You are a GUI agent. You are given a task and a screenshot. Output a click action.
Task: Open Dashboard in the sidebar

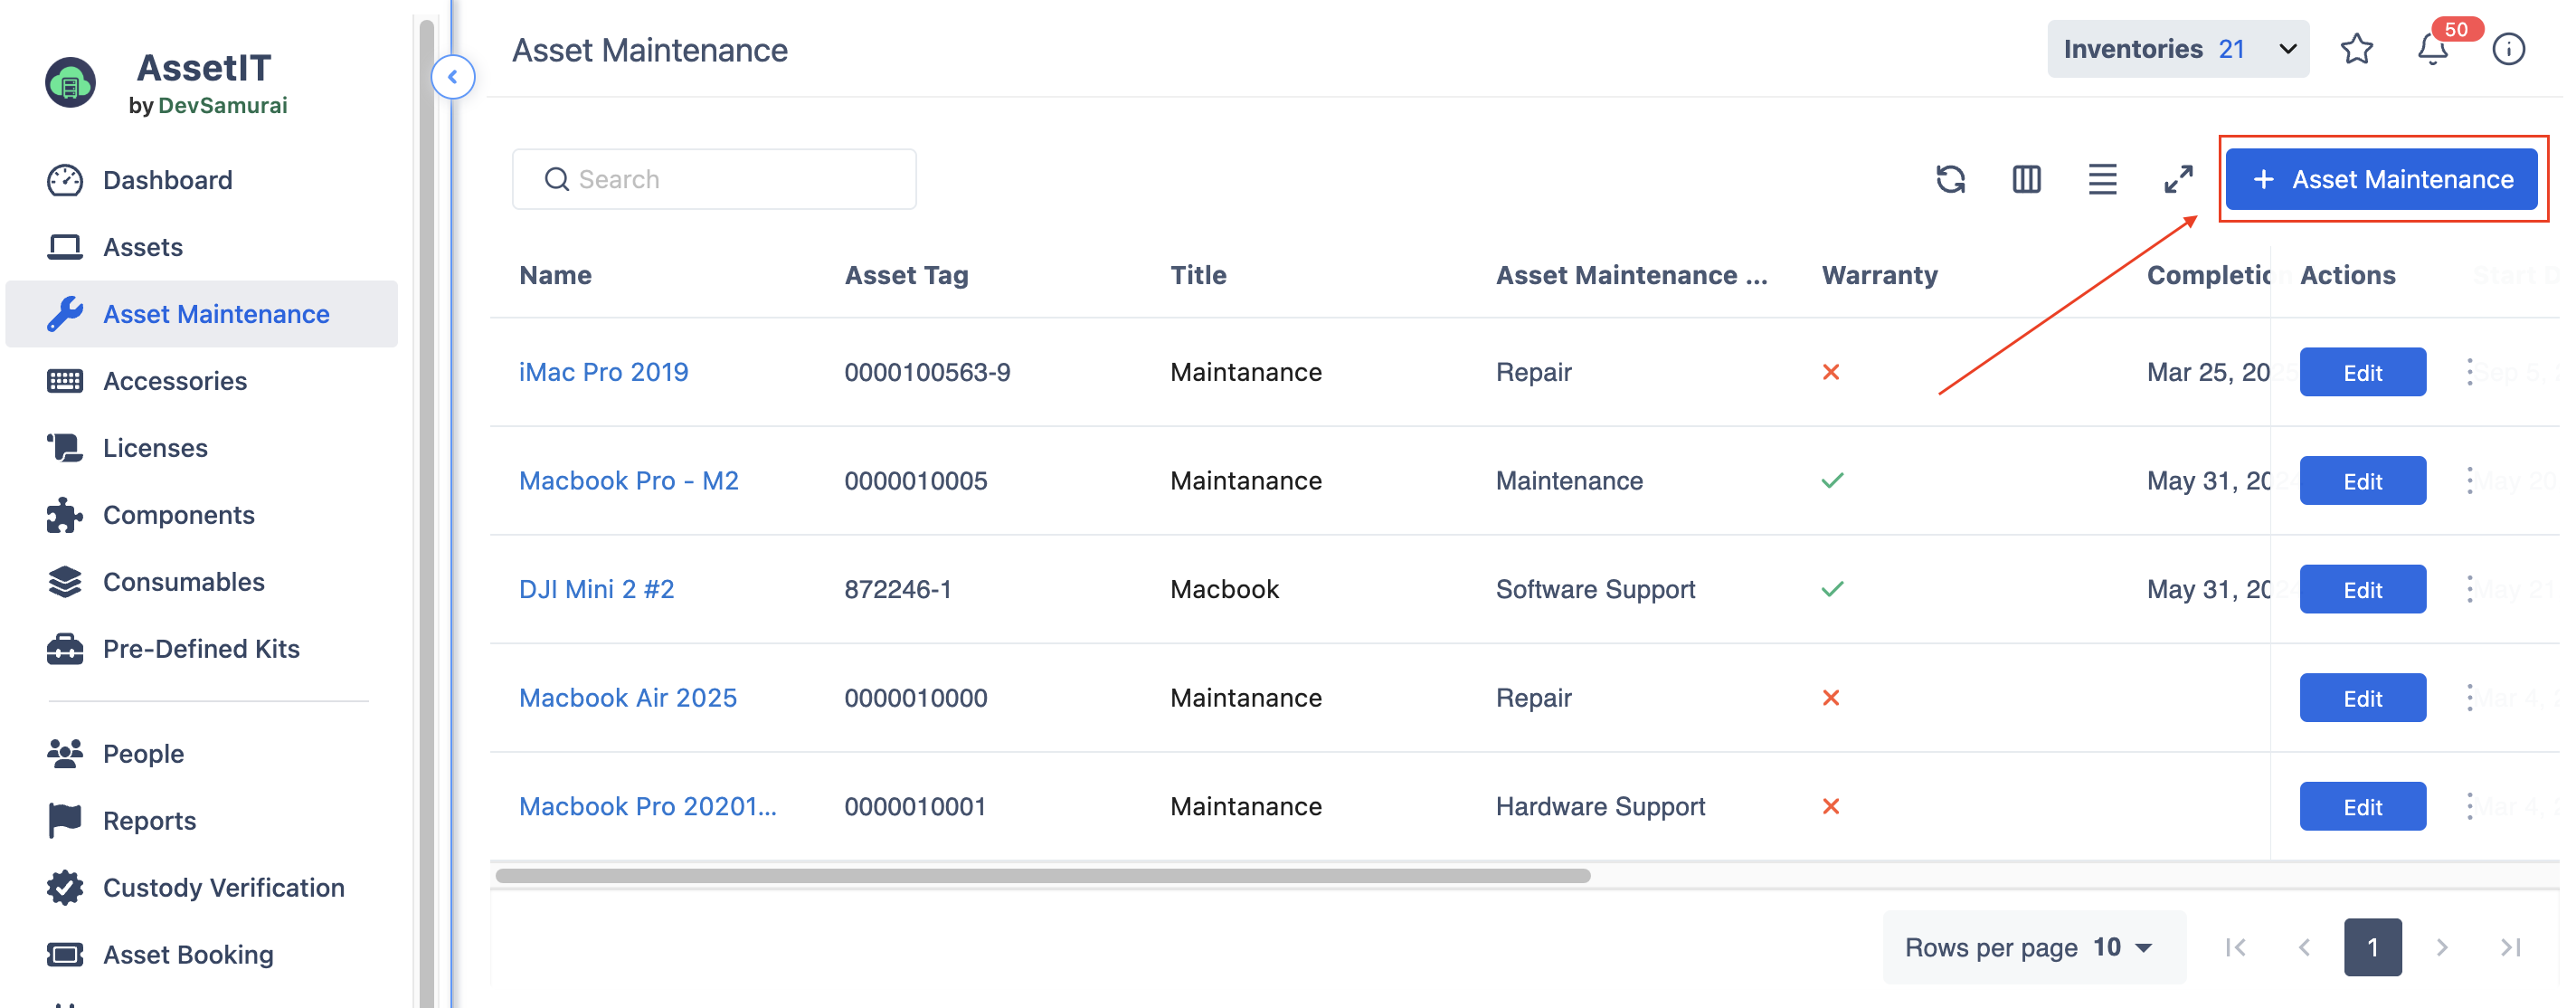167,180
